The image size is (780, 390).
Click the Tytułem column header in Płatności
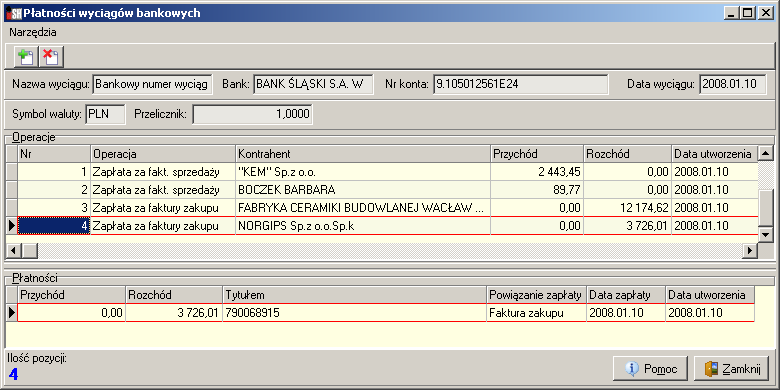coord(354,295)
